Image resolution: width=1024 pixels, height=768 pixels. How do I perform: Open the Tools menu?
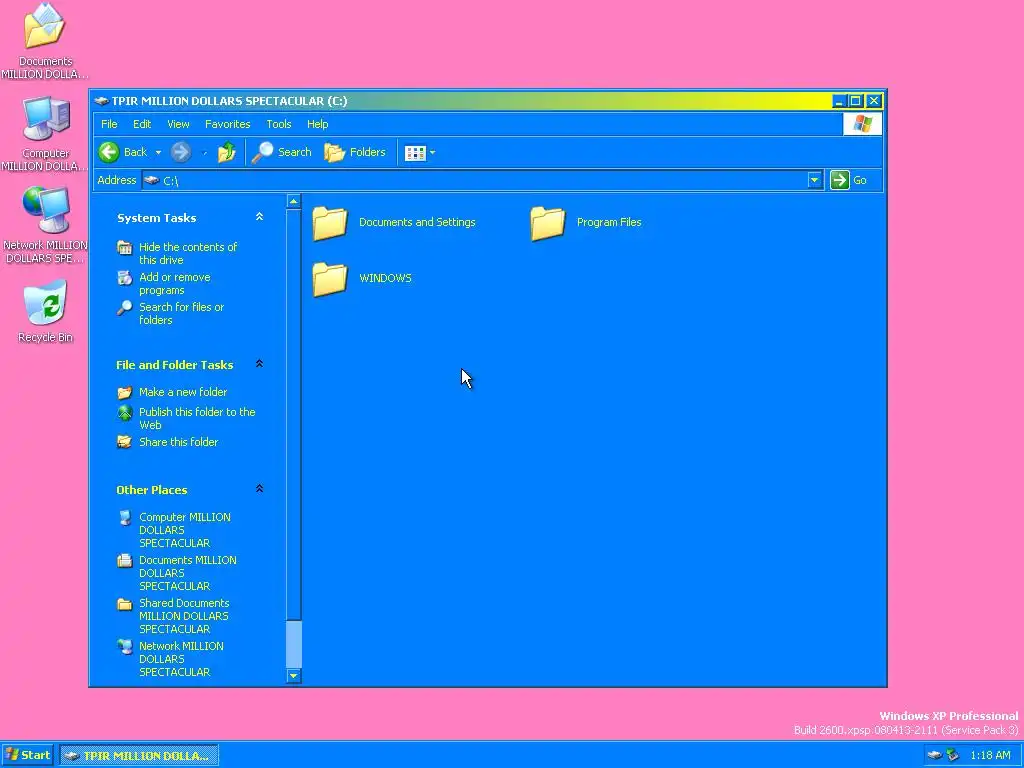278,124
